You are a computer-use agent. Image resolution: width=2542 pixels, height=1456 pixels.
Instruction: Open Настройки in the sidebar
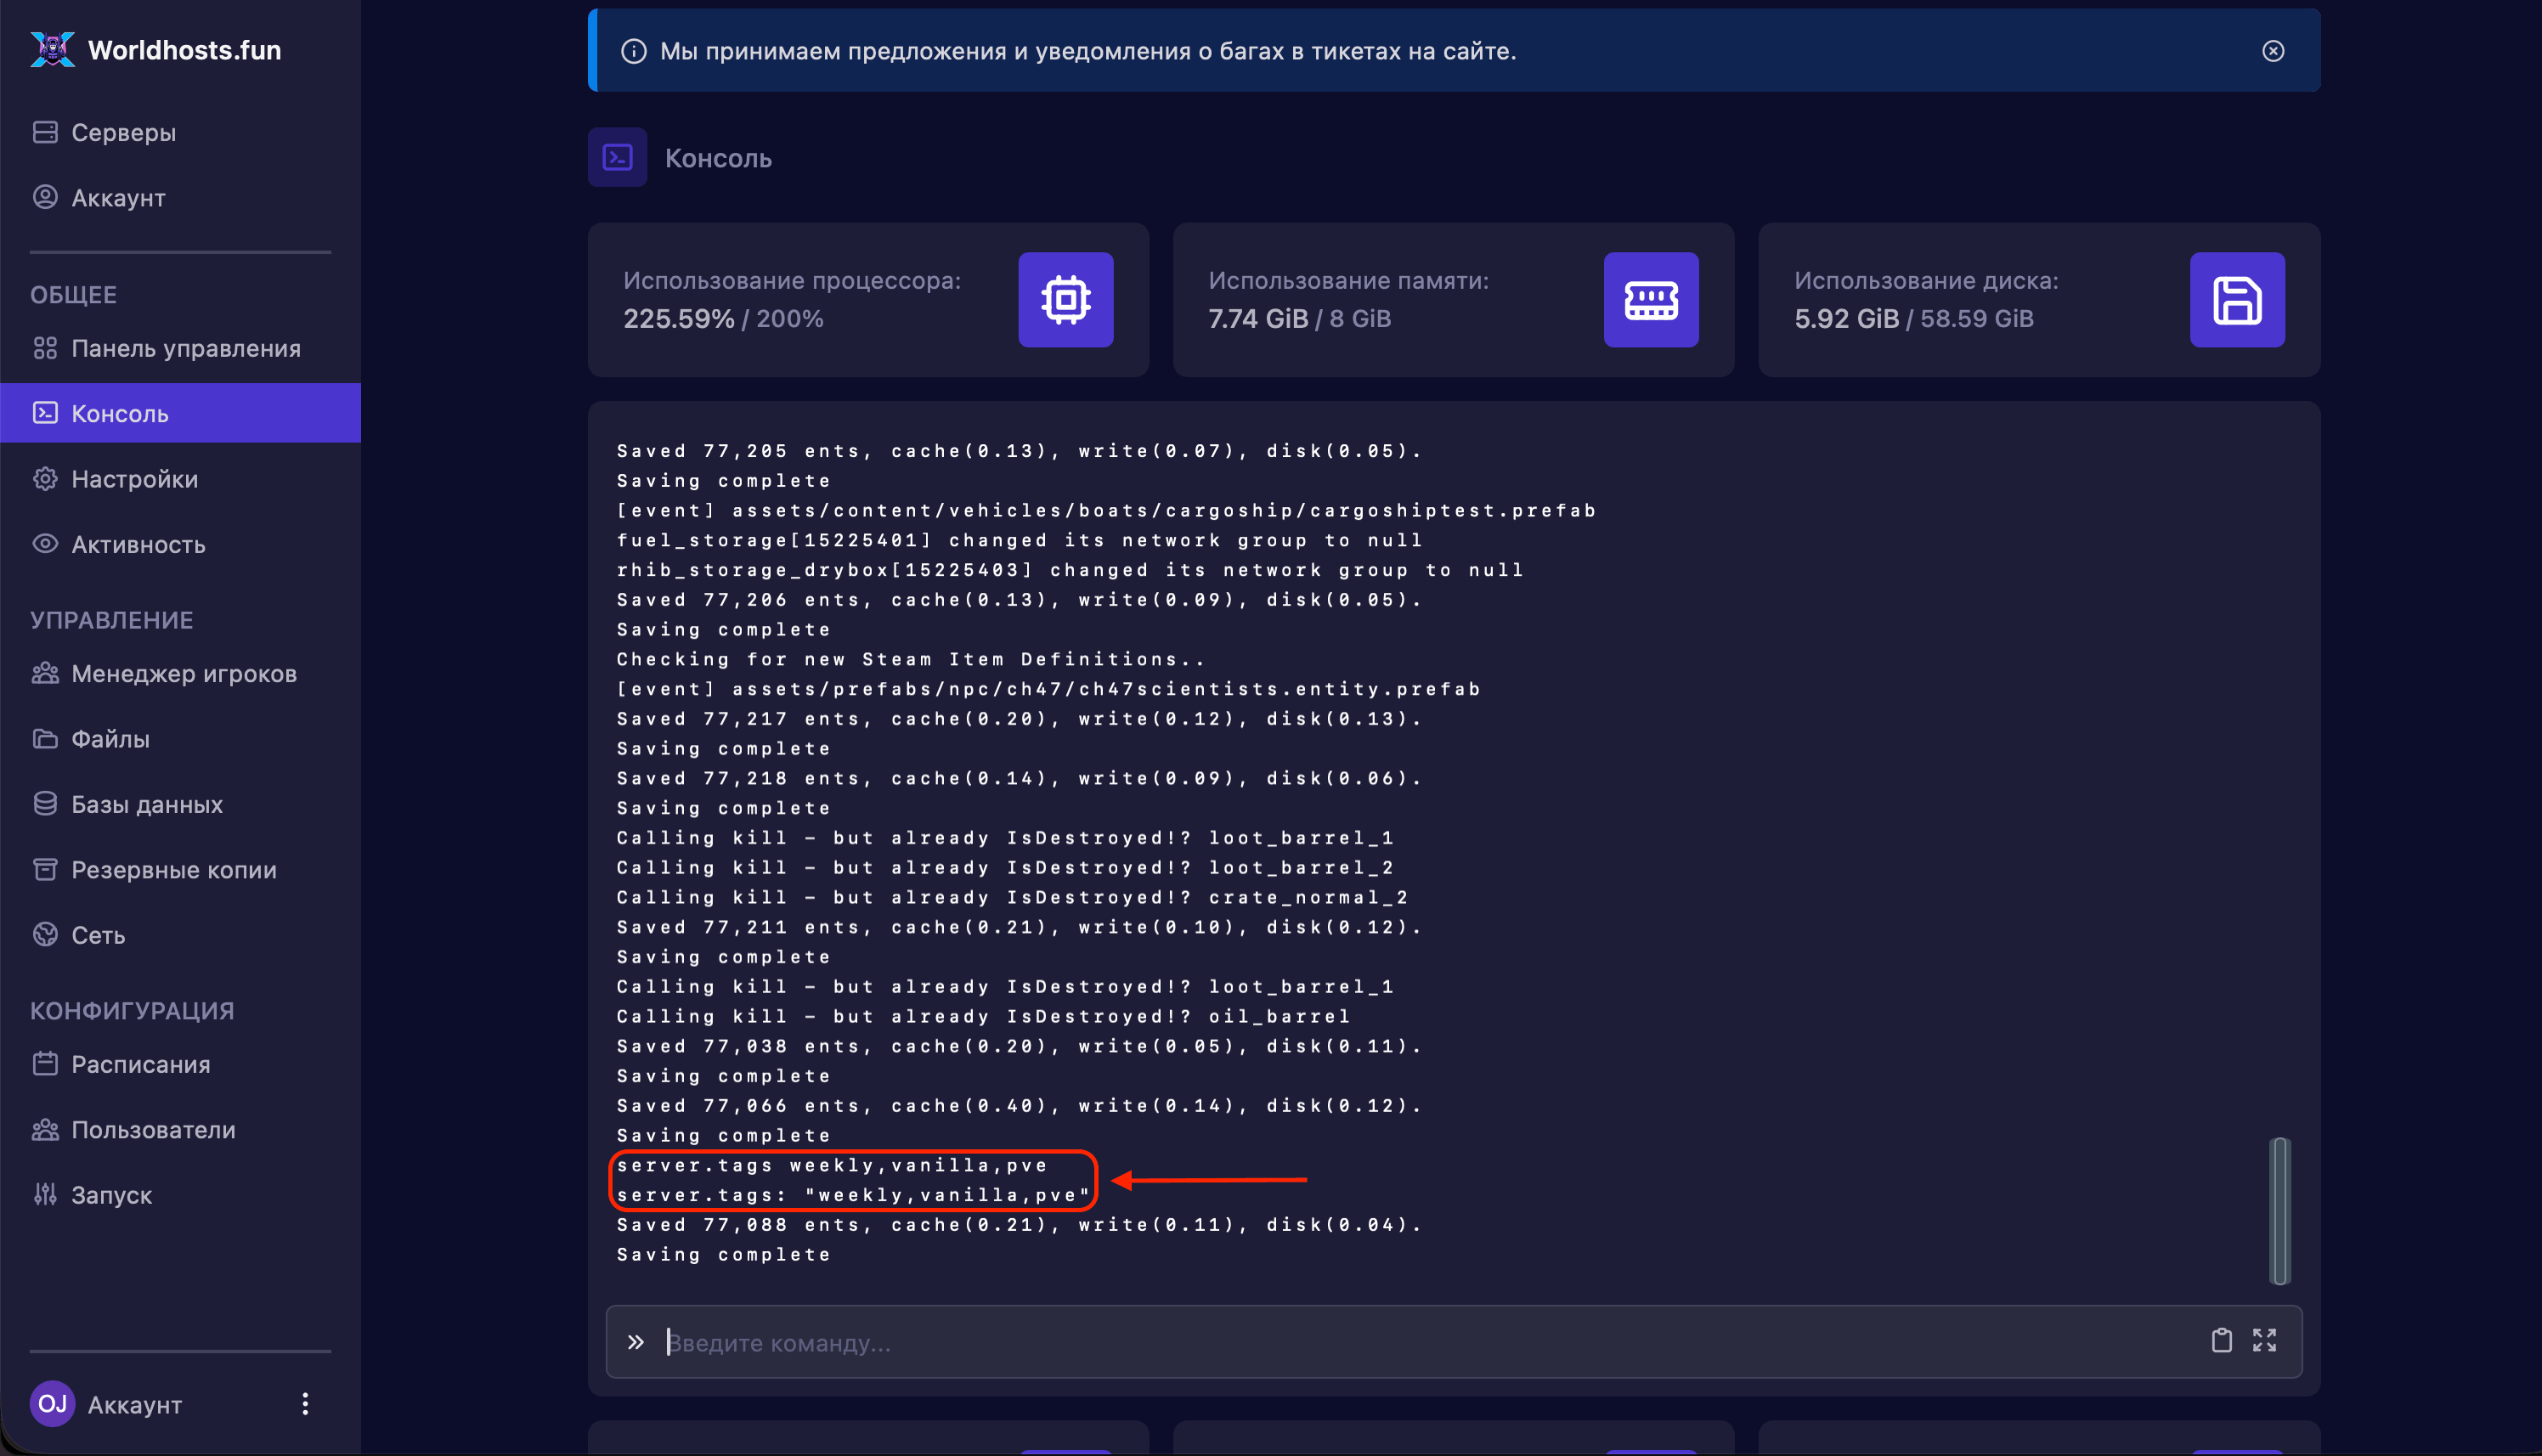pyautogui.click(x=180, y=479)
